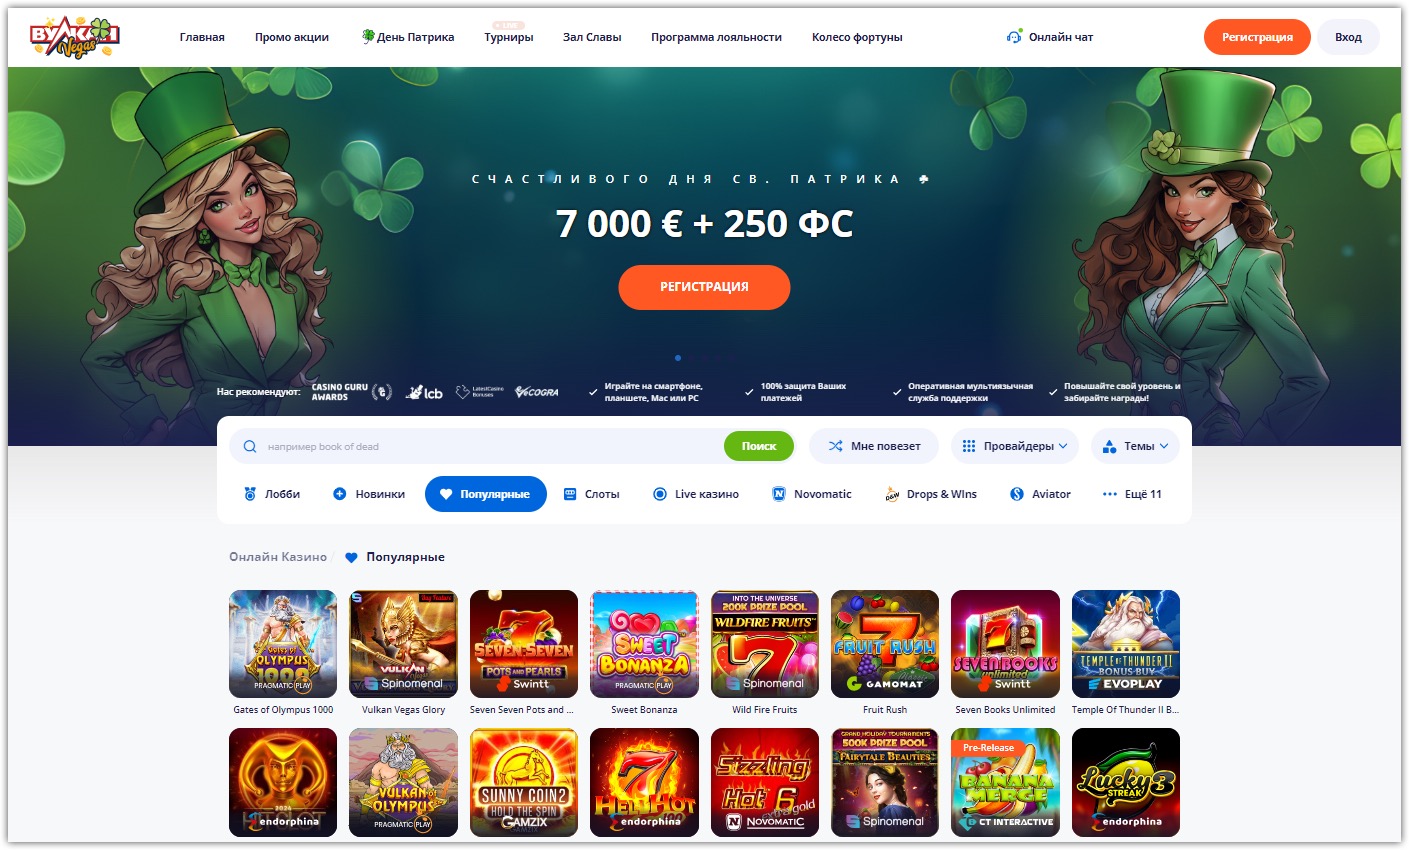Open the Drops & Wins category
This screenshot has height=850, width=1409.
point(931,494)
